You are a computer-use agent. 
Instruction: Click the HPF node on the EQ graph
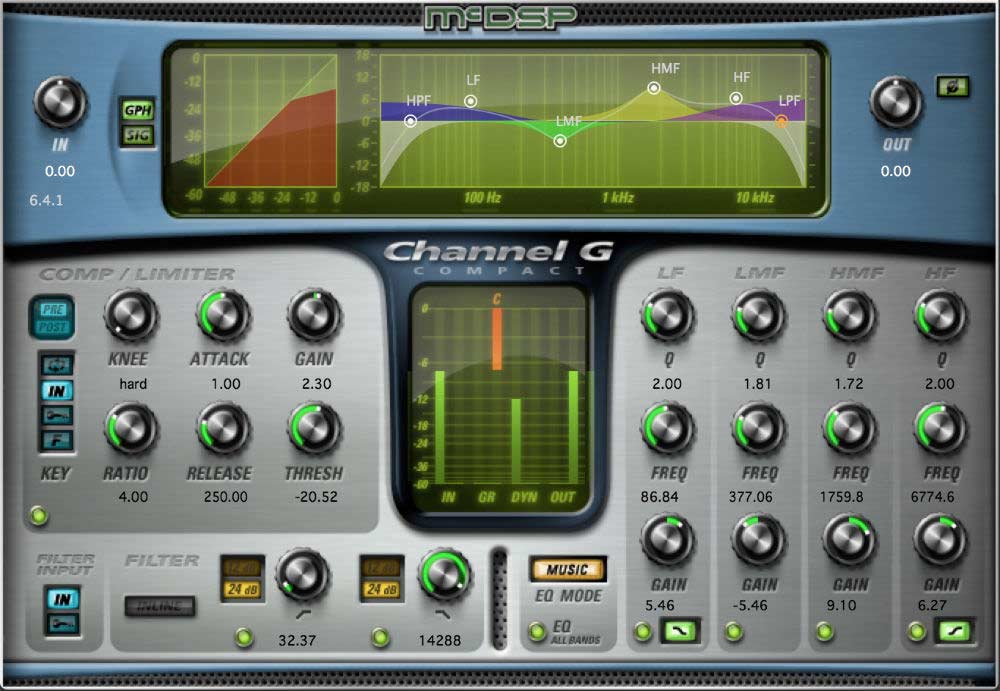tap(411, 121)
